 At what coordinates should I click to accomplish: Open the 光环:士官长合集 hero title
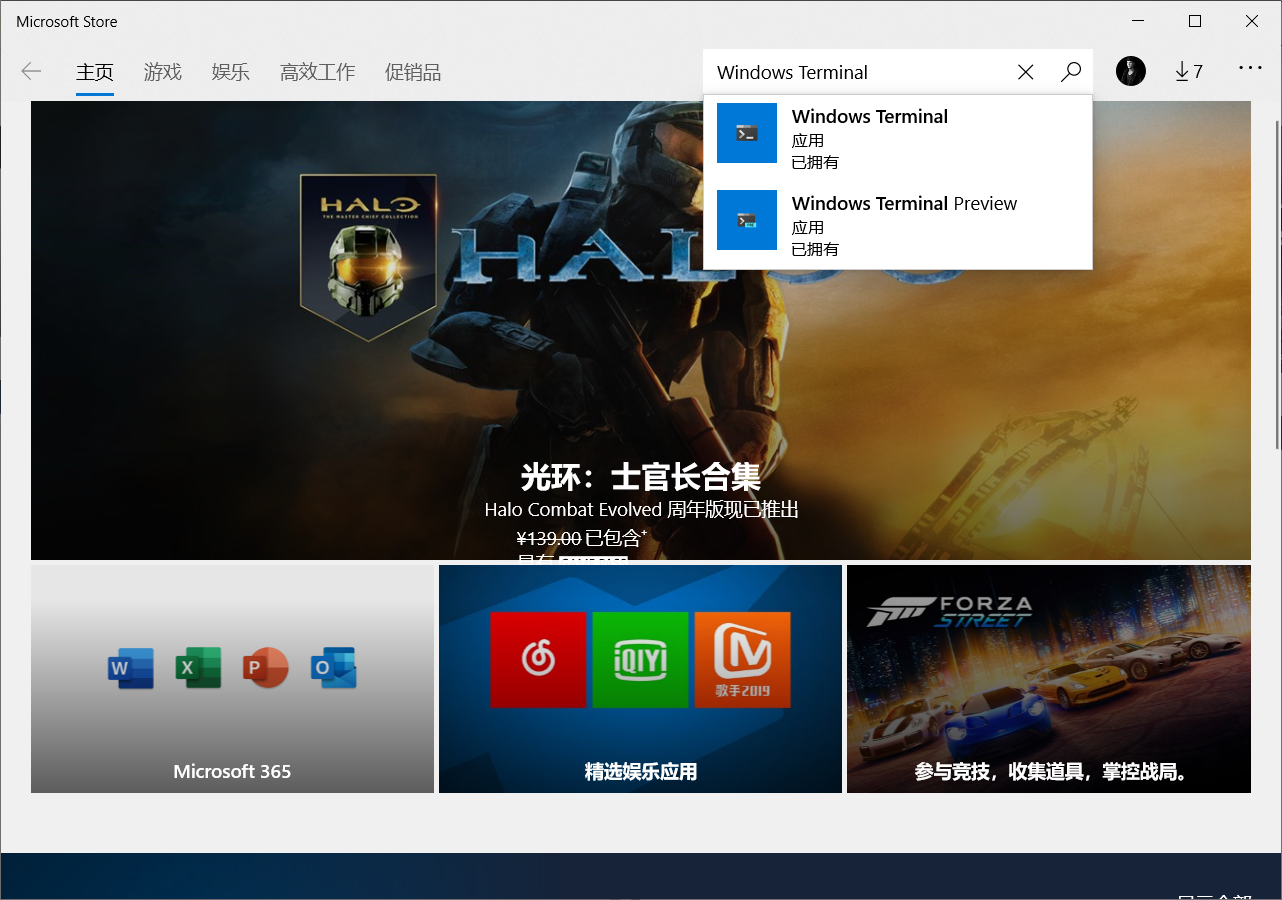coord(641,476)
